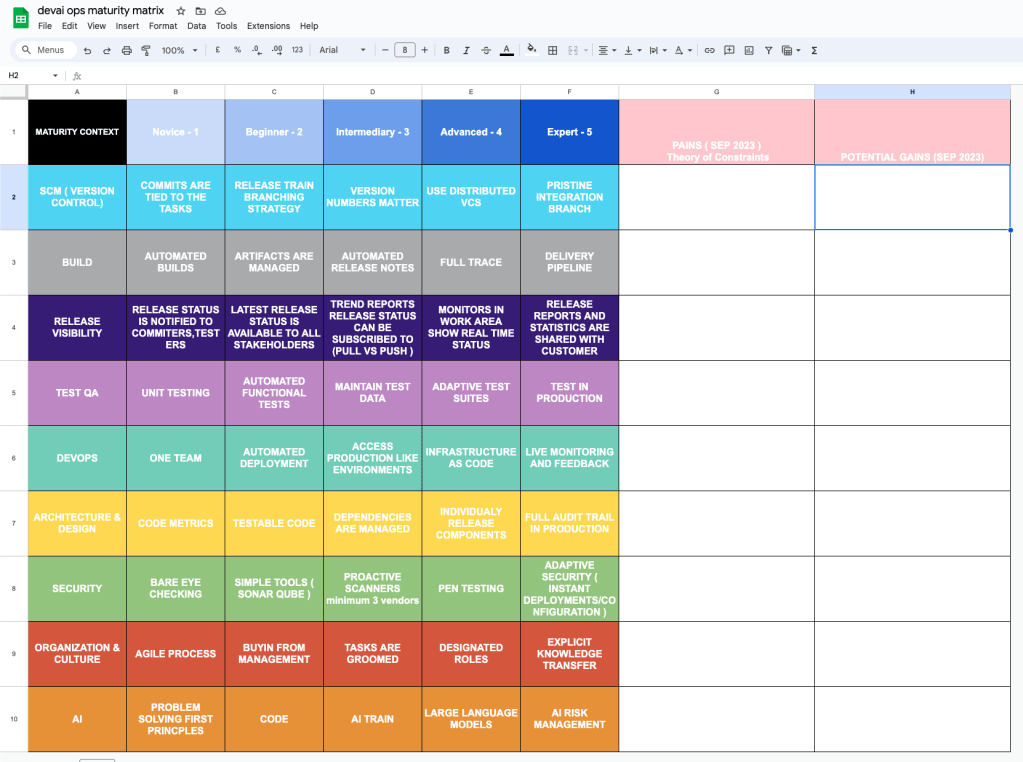Rename the document title devai ops maturity matrix
This screenshot has width=1023, height=762.
click(x=101, y=10)
